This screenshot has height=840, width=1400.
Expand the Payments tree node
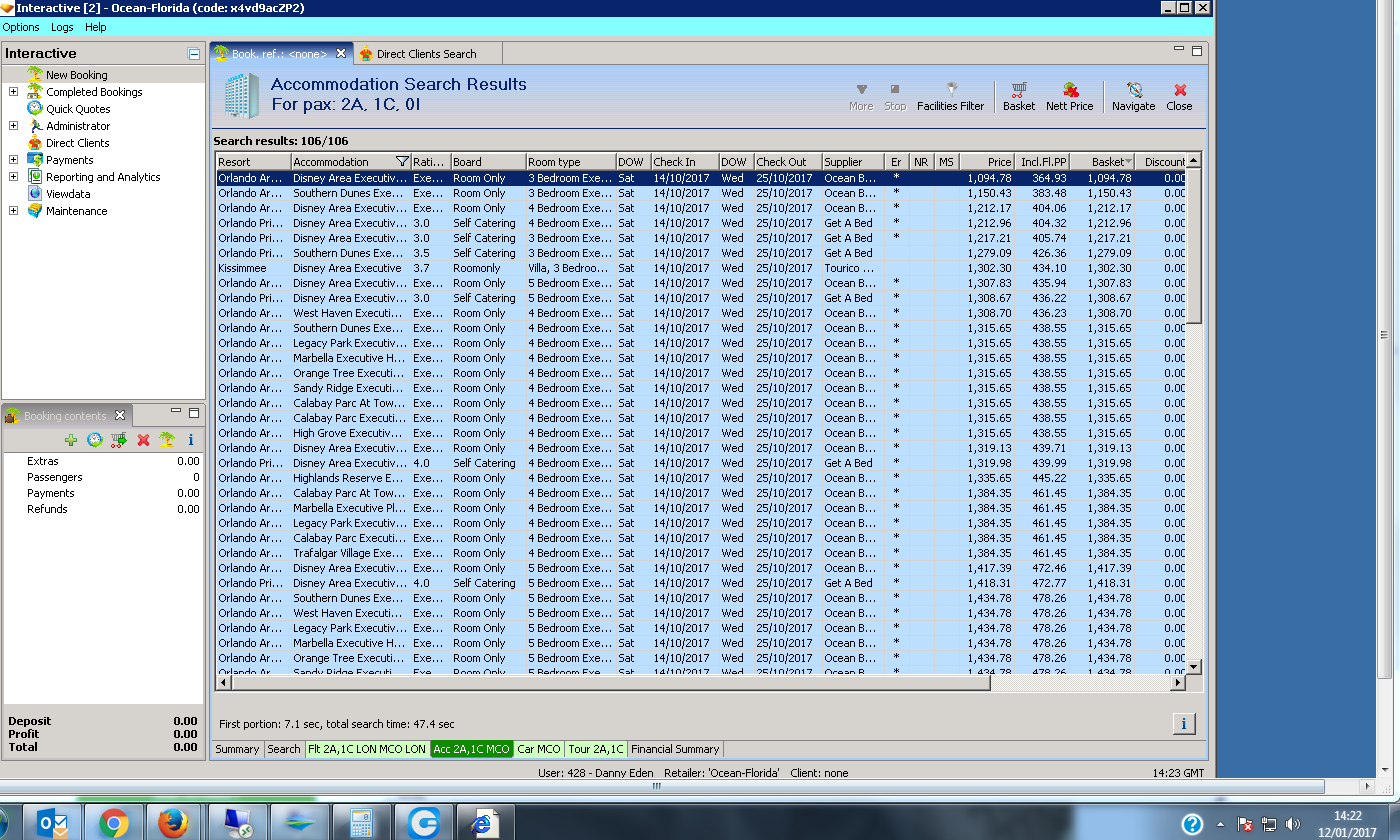click(14, 160)
